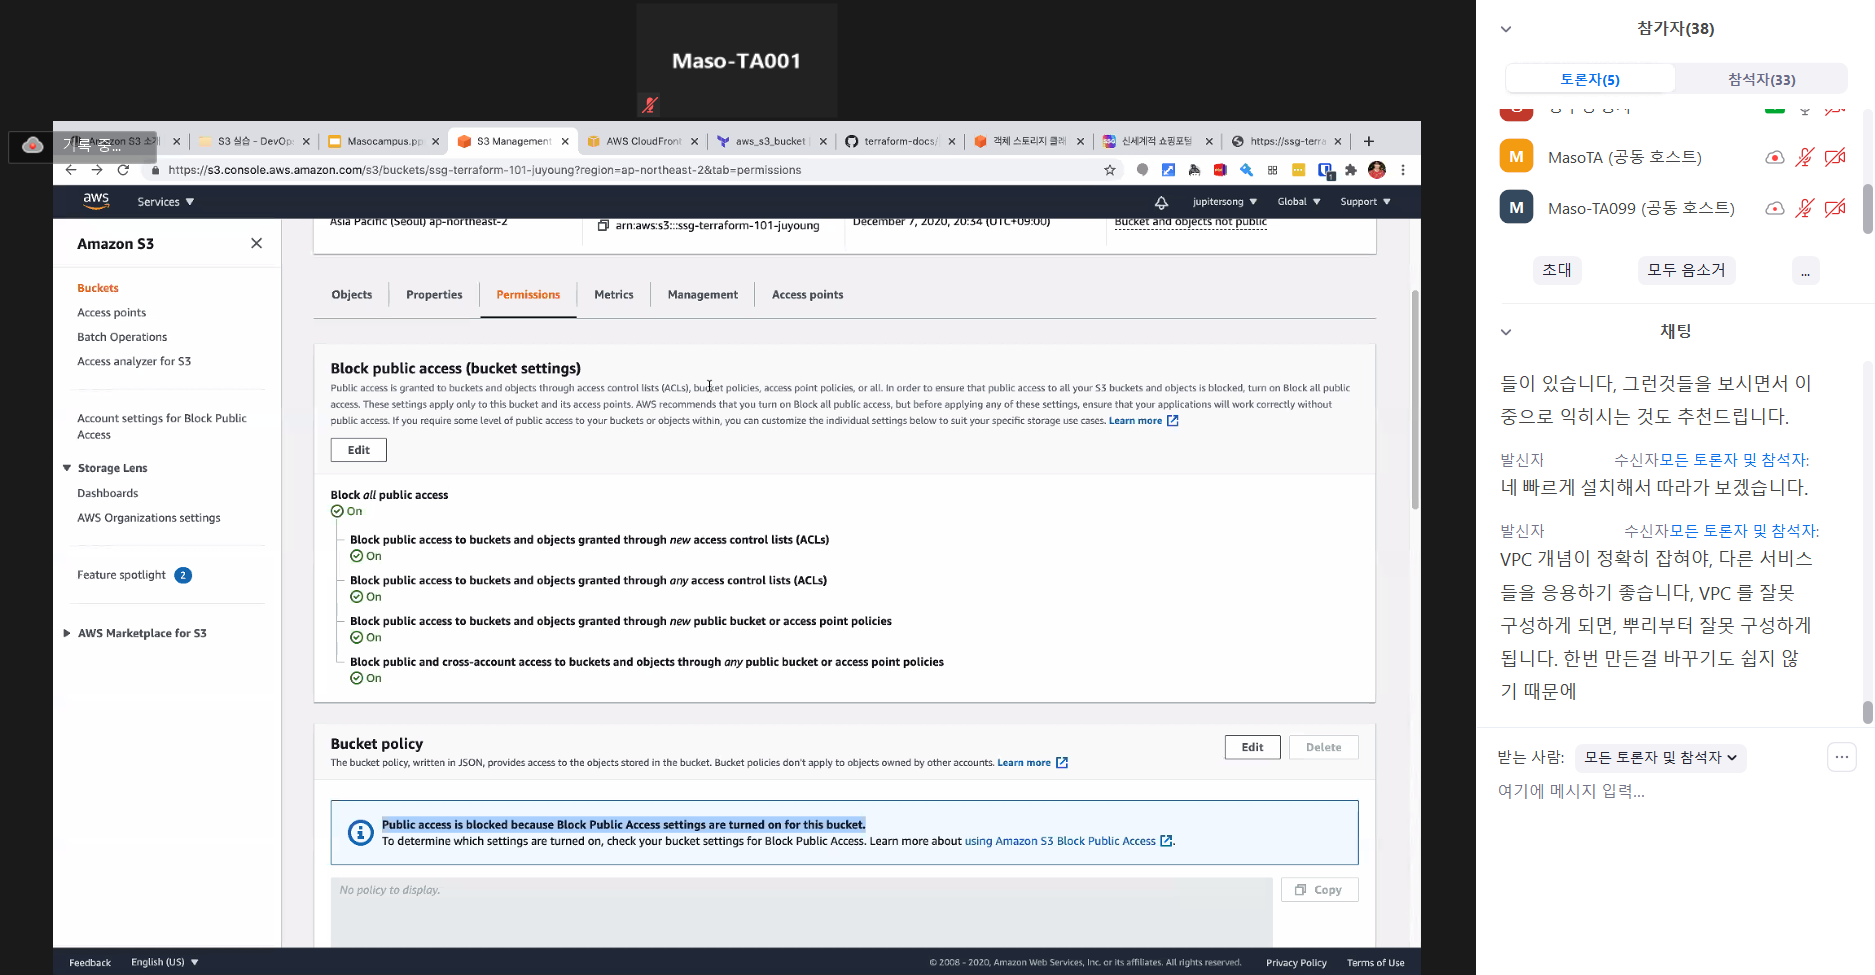Click the AWS logo home icon
Screen dimensions: 1875x975
click(x=96, y=201)
